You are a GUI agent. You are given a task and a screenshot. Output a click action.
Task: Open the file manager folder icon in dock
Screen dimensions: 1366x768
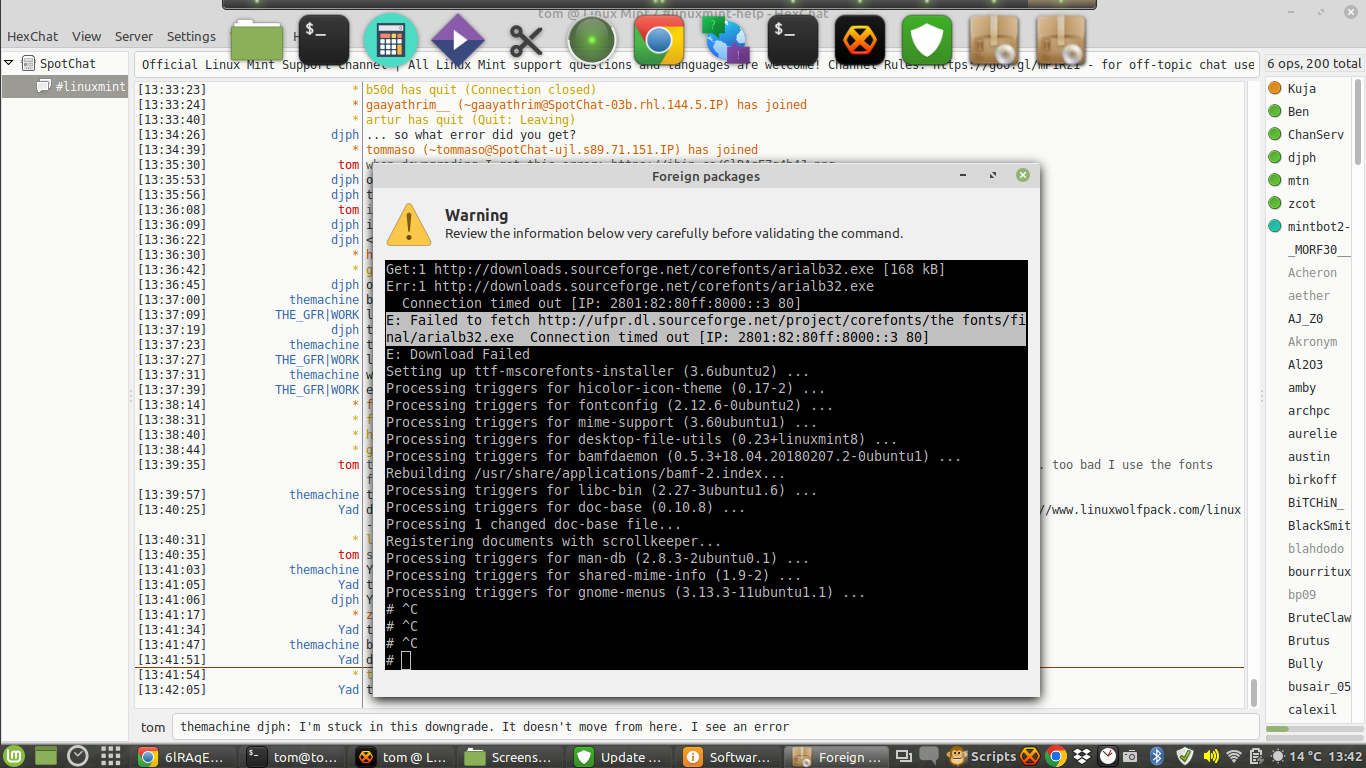[x=257, y=41]
